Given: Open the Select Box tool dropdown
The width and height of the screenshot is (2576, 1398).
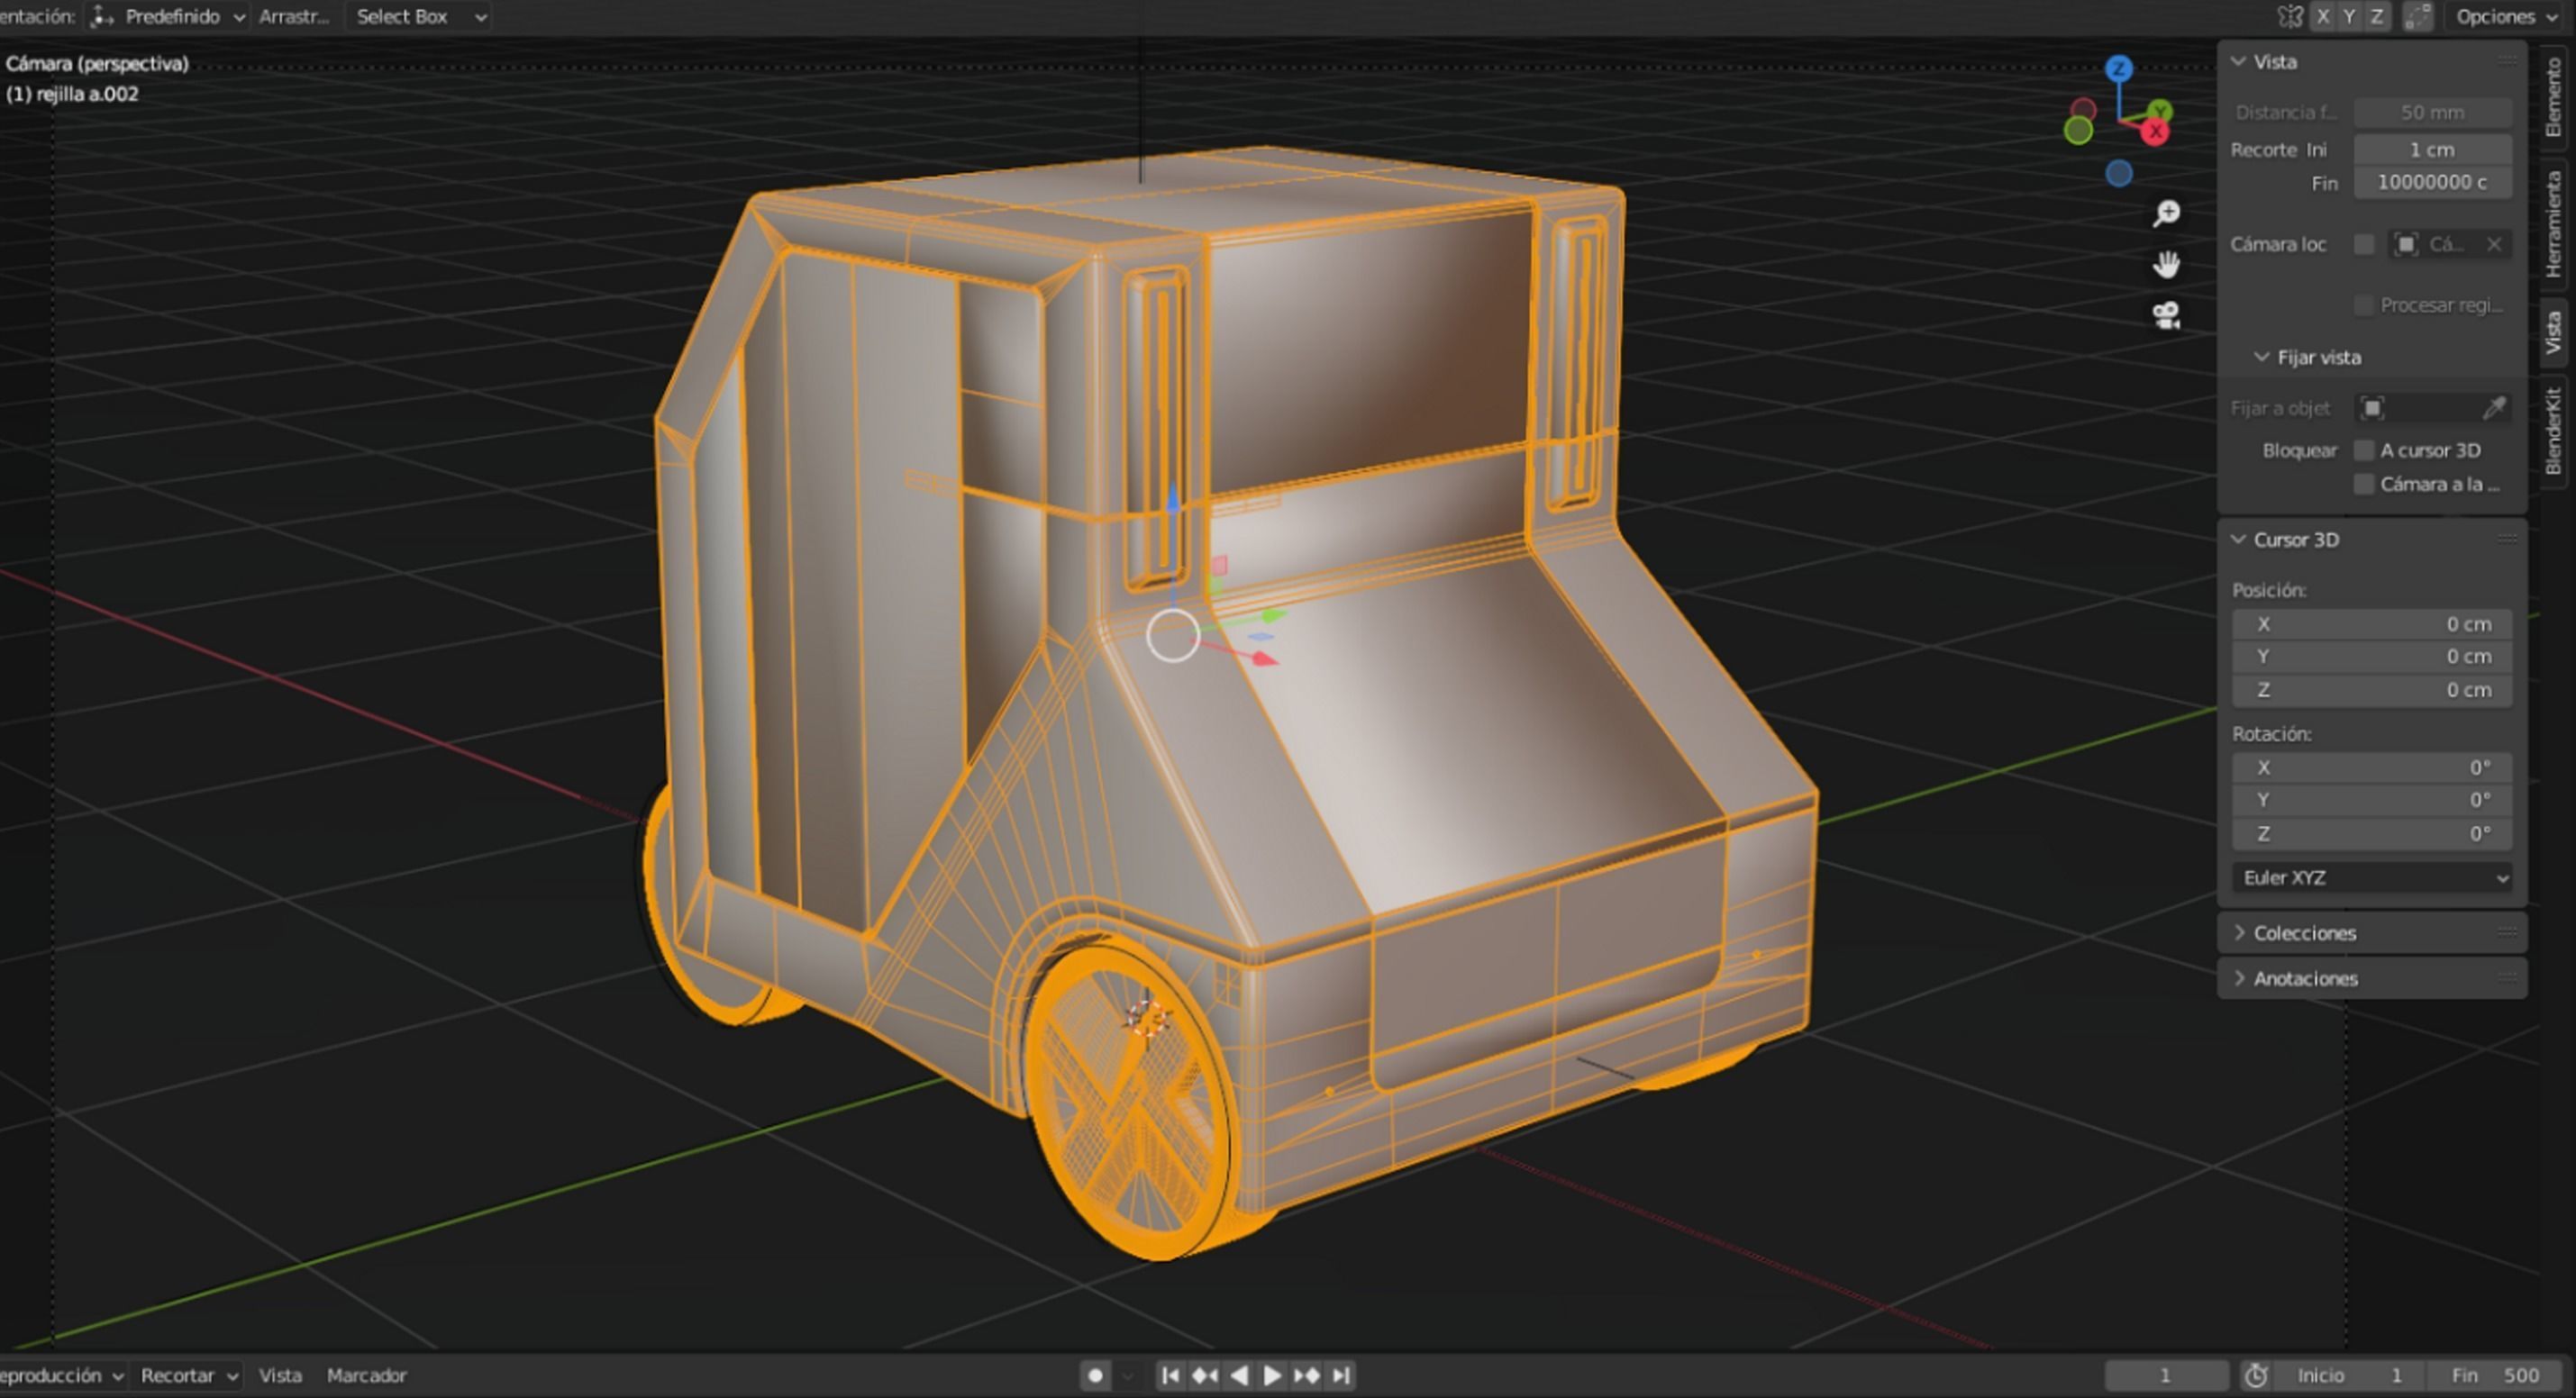Looking at the screenshot, I should tap(420, 16).
